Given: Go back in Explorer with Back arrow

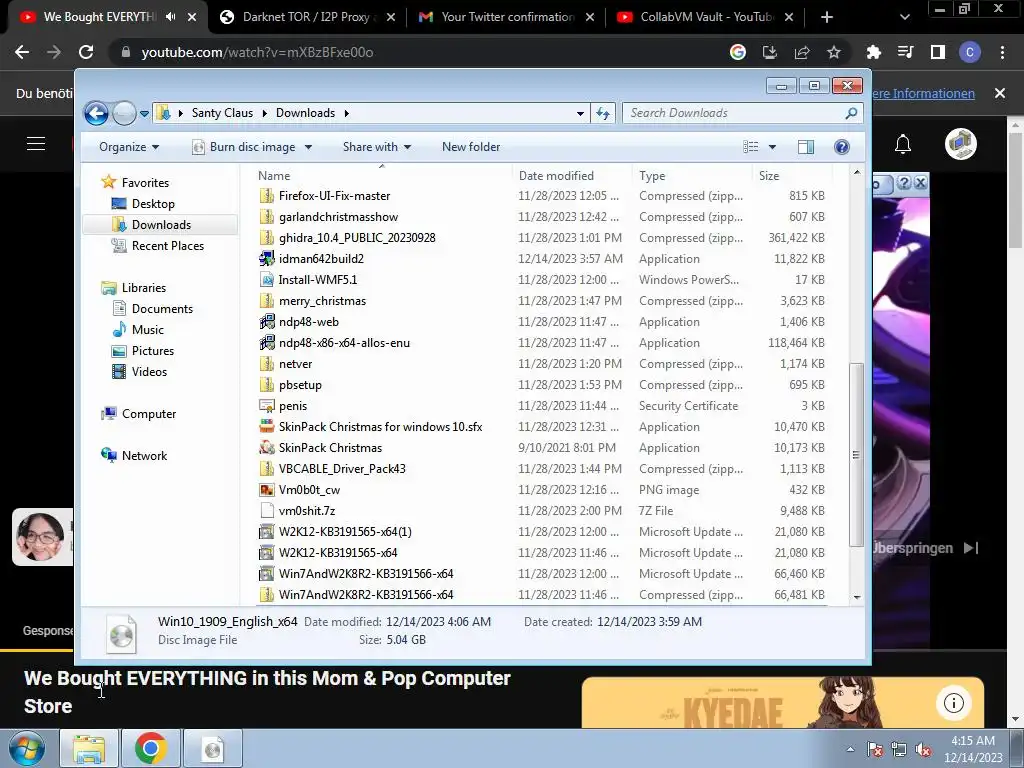Looking at the screenshot, I should click(x=97, y=114).
